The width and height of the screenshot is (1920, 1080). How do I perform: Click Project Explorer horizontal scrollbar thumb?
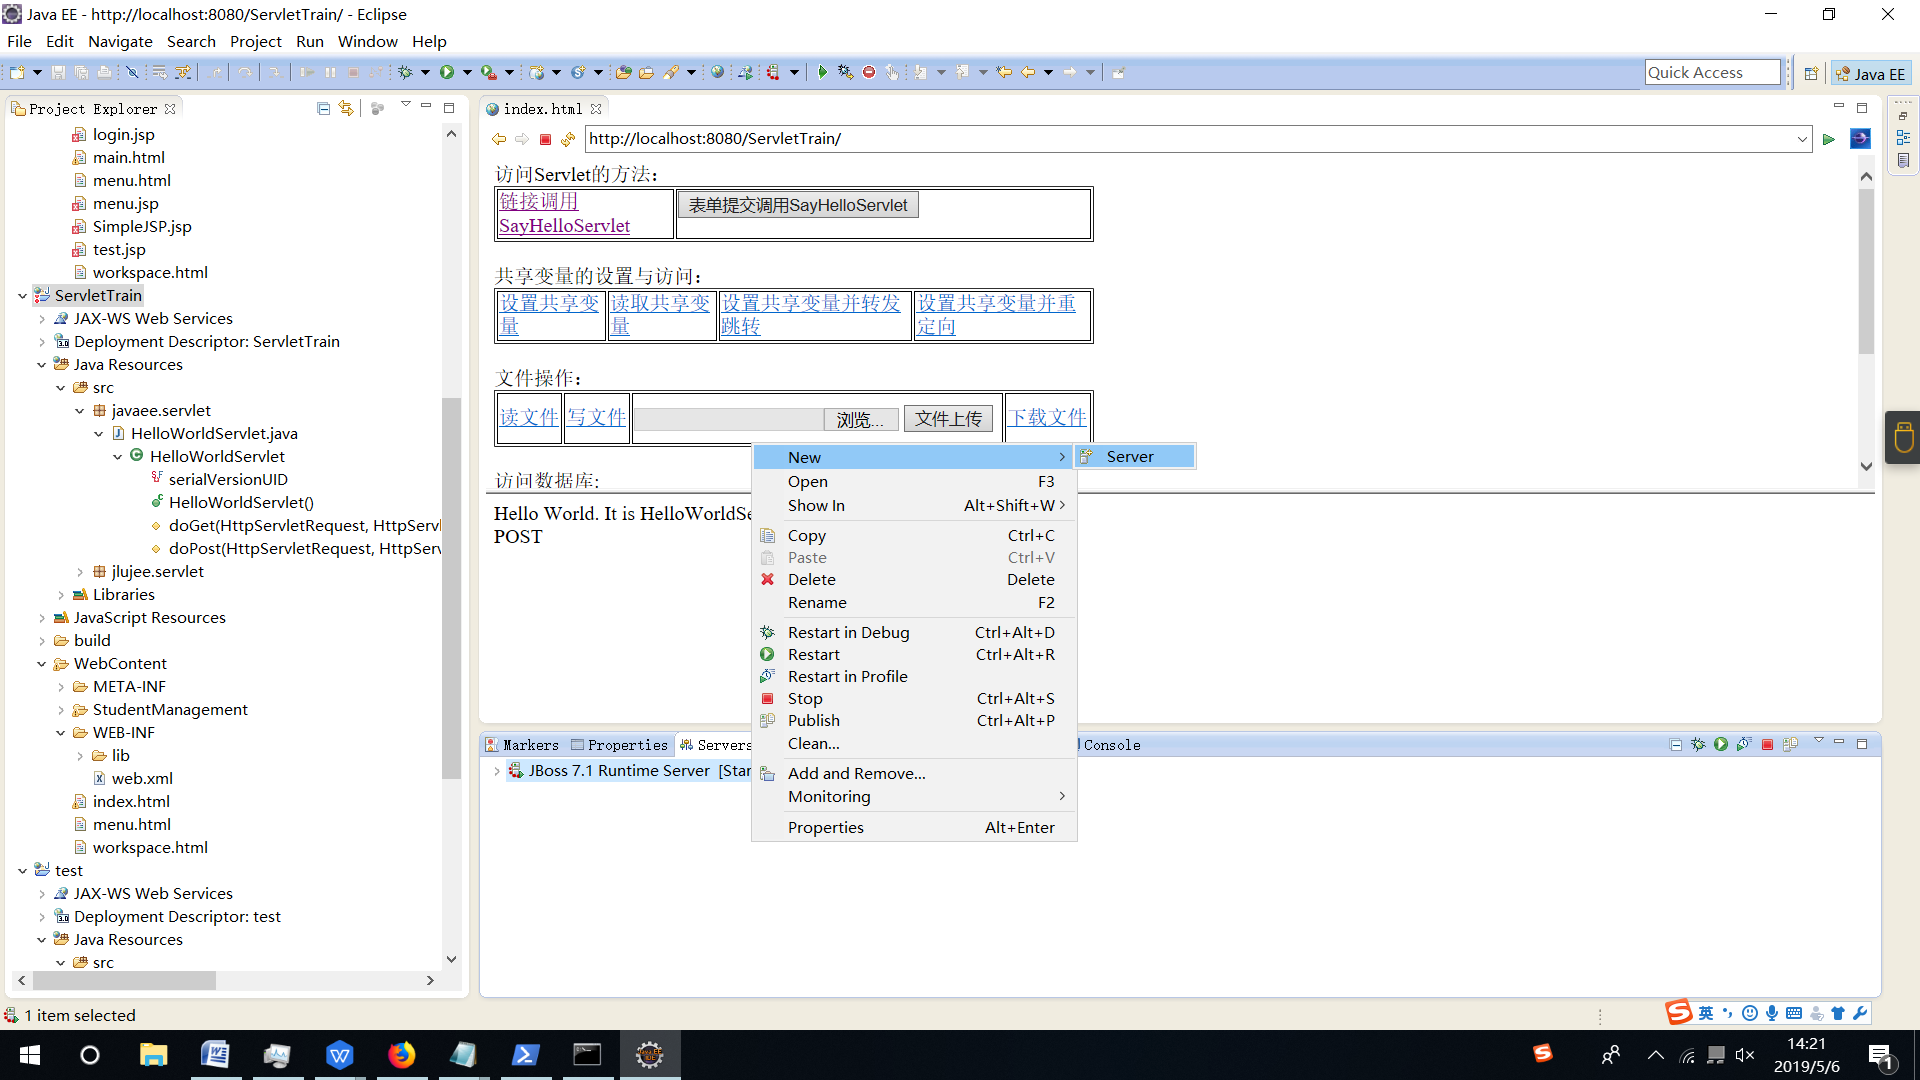[124, 981]
